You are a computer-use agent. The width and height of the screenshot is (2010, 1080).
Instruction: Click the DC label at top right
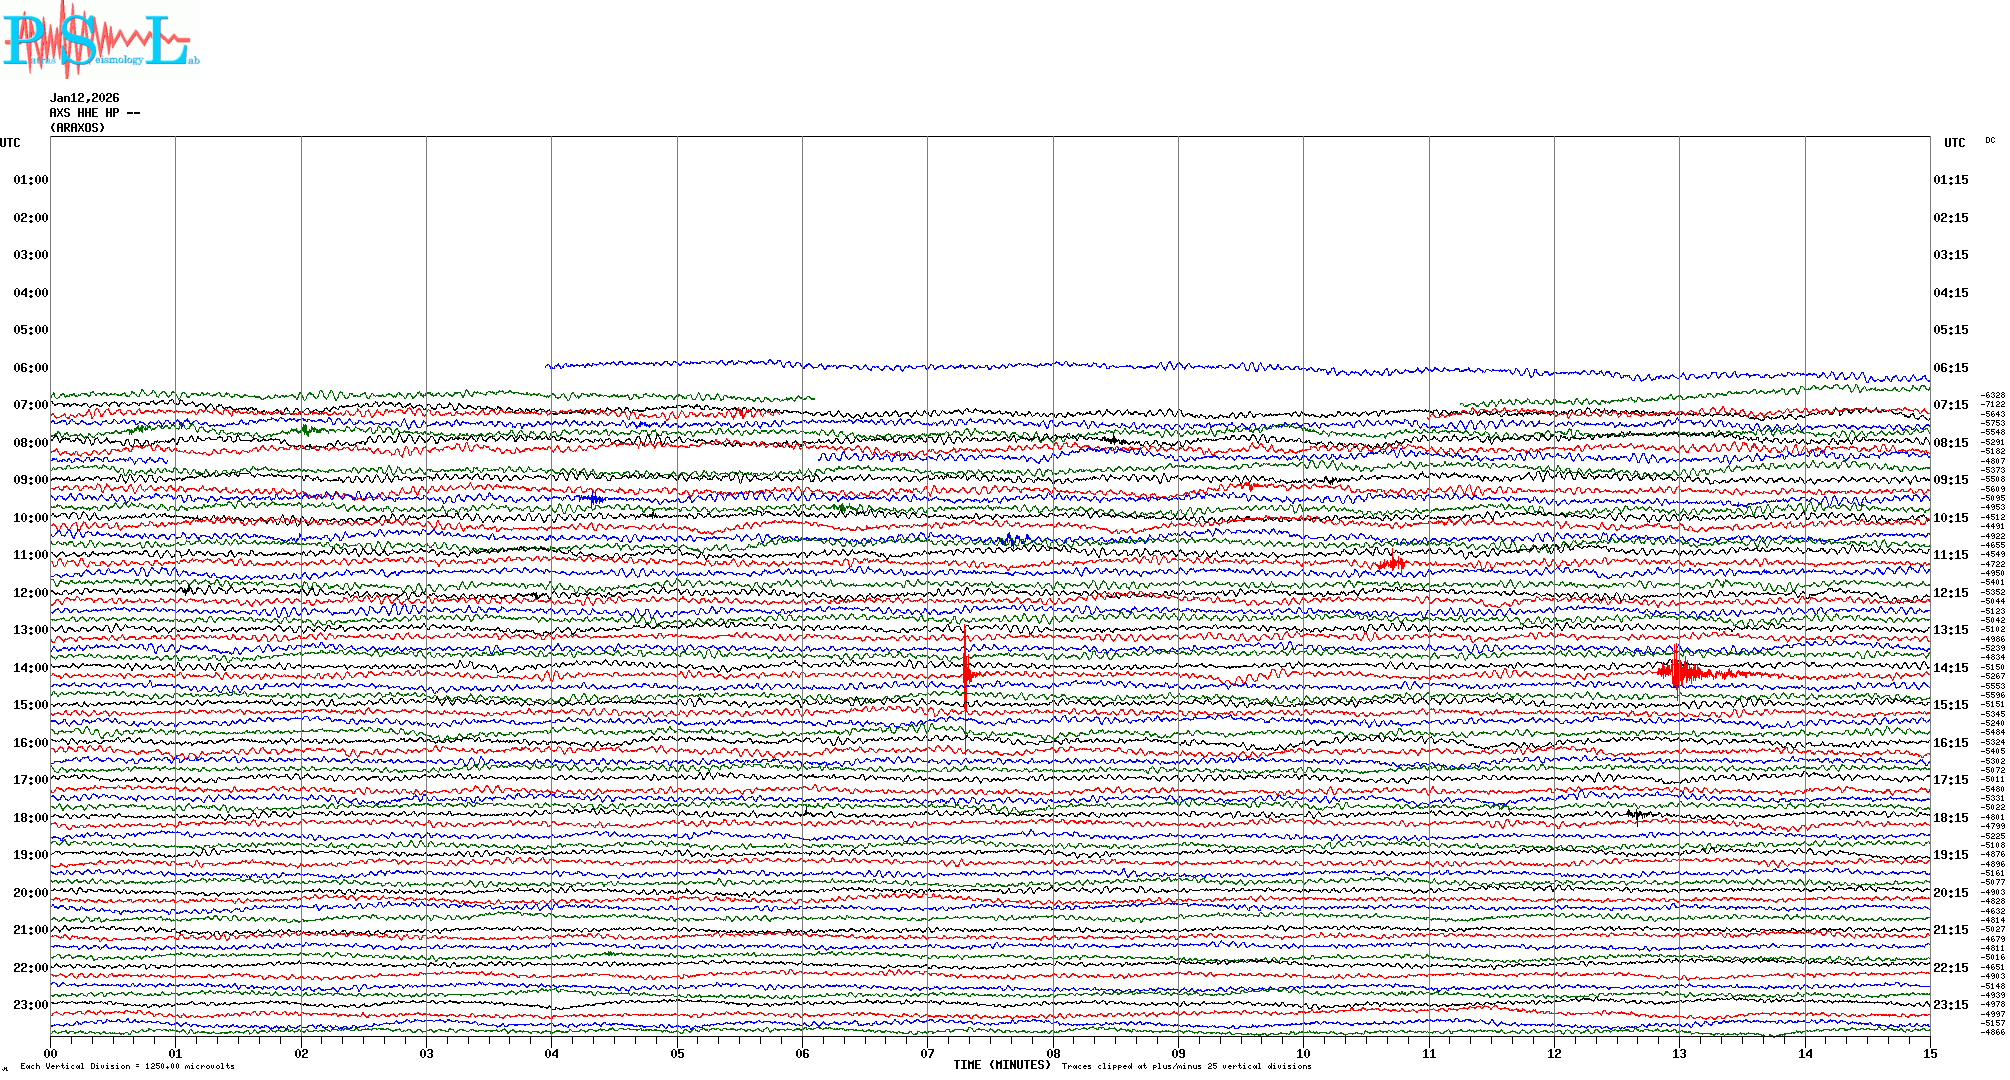pos(1990,141)
